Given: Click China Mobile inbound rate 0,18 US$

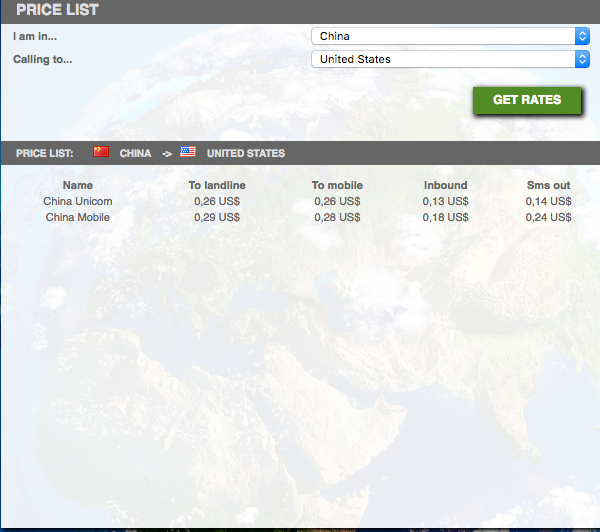Looking at the screenshot, I should click(x=445, y=217).
